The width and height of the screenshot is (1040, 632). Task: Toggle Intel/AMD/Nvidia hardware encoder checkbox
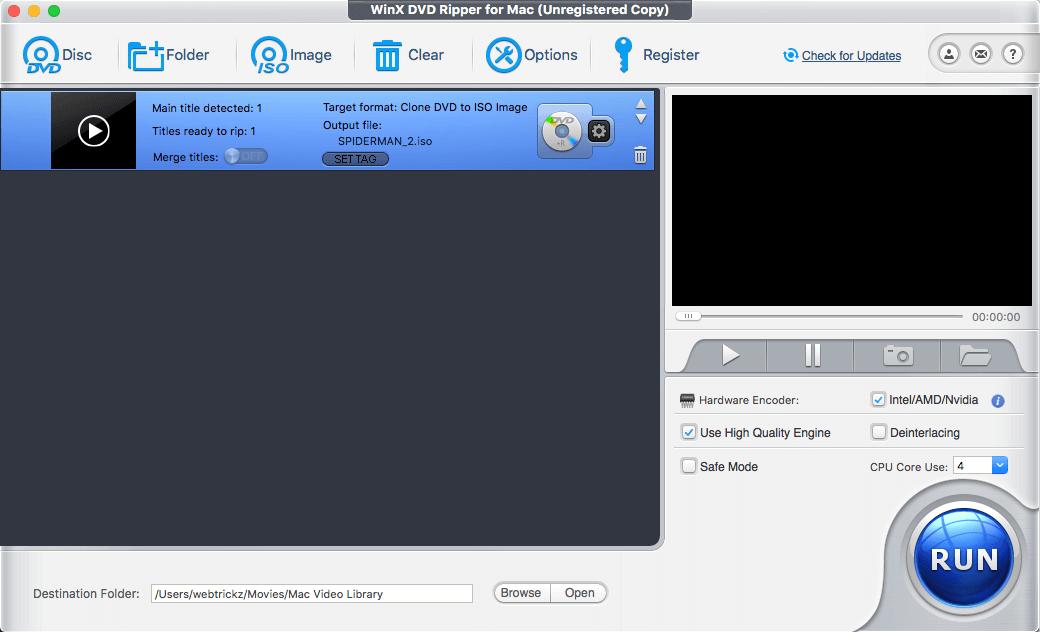click(878, 400)
